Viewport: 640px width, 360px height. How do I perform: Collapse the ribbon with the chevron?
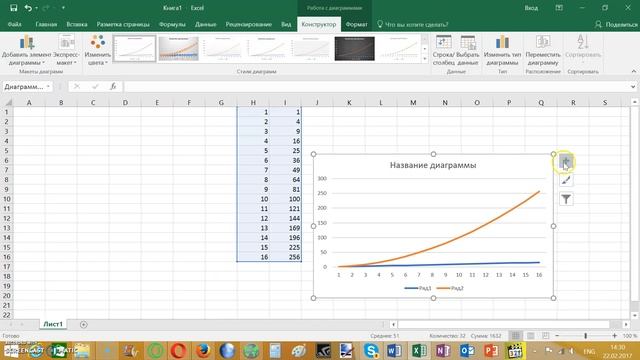633,71
